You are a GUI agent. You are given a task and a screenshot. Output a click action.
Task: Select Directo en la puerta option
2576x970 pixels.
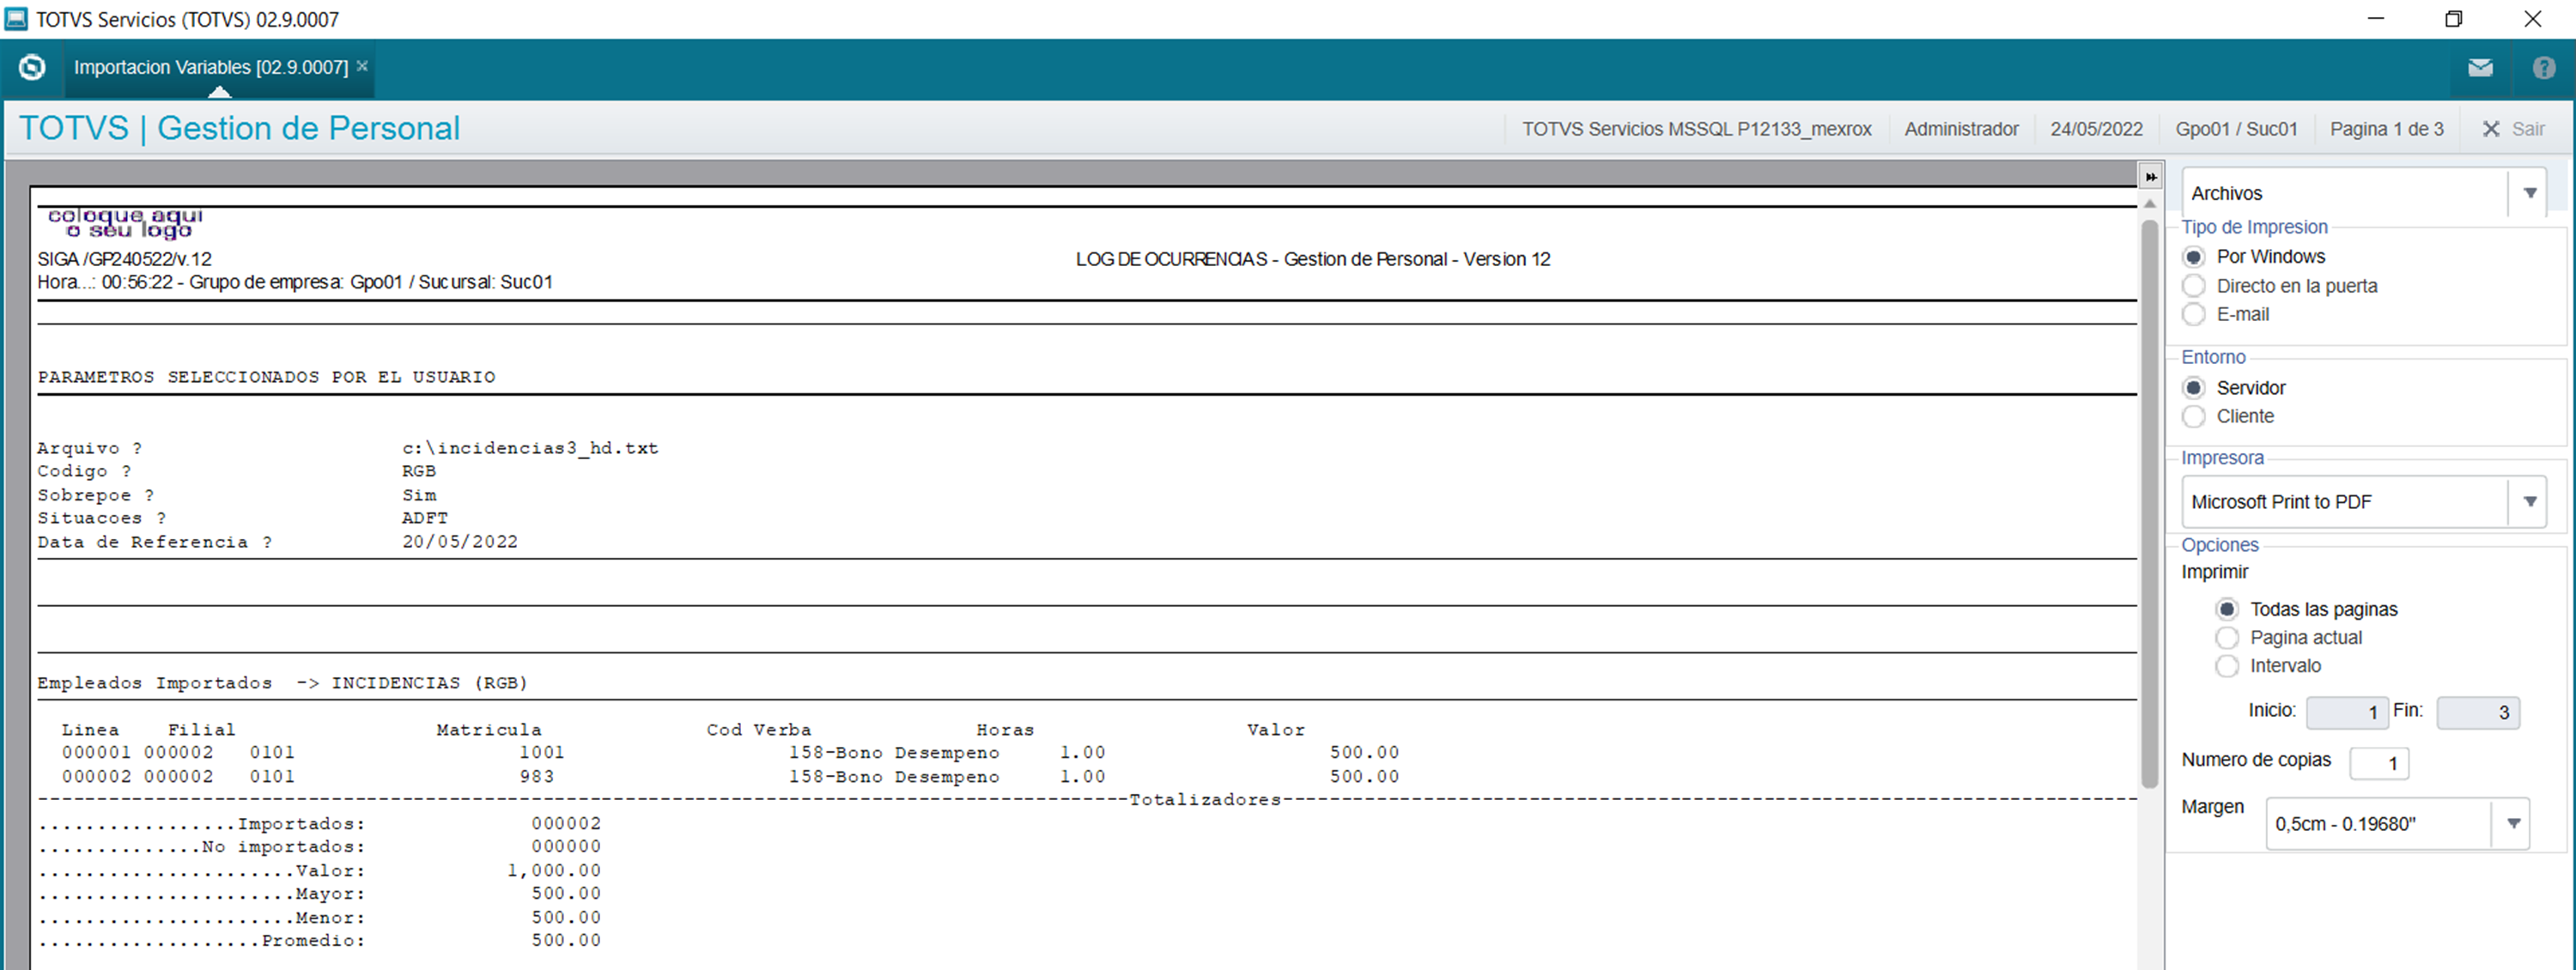(2194, 286)
